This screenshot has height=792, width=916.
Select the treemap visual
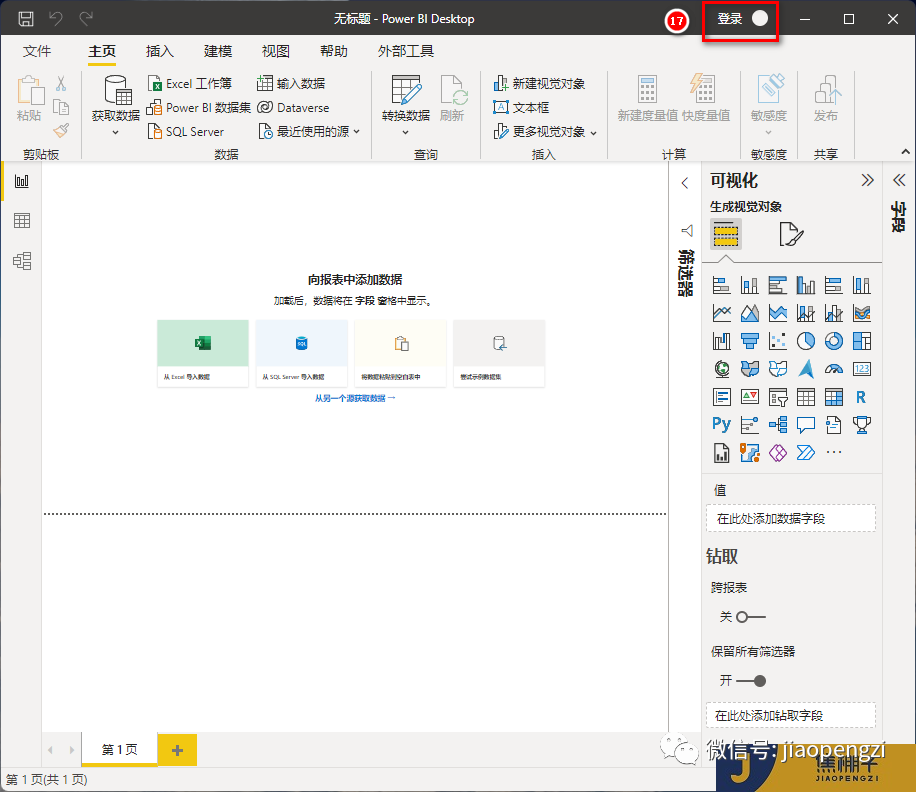[x=862, y=341]
